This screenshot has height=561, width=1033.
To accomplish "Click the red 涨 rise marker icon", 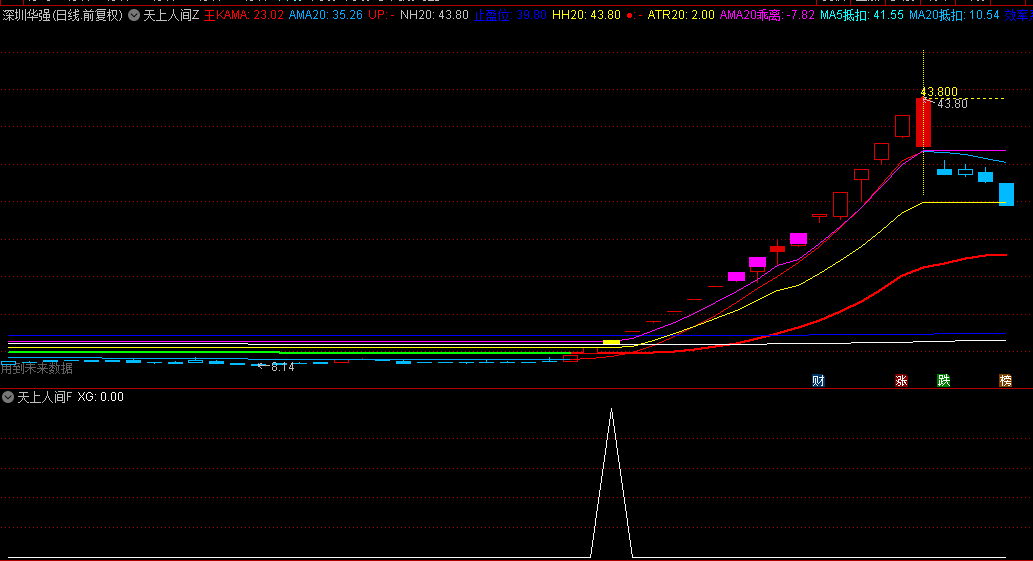I will click(x=901, y=380).
